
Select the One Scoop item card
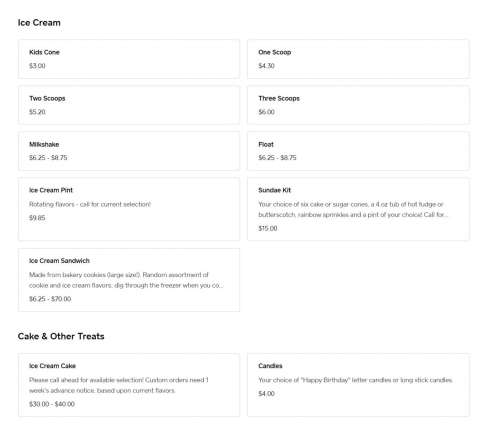click(x=358, y=59)
